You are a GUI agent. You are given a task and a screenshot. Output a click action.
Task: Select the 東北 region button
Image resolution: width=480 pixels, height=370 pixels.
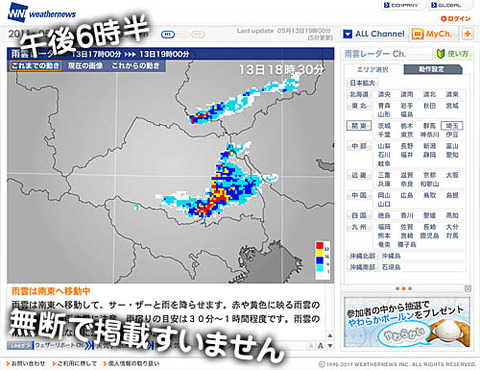(x=359, y=106)
